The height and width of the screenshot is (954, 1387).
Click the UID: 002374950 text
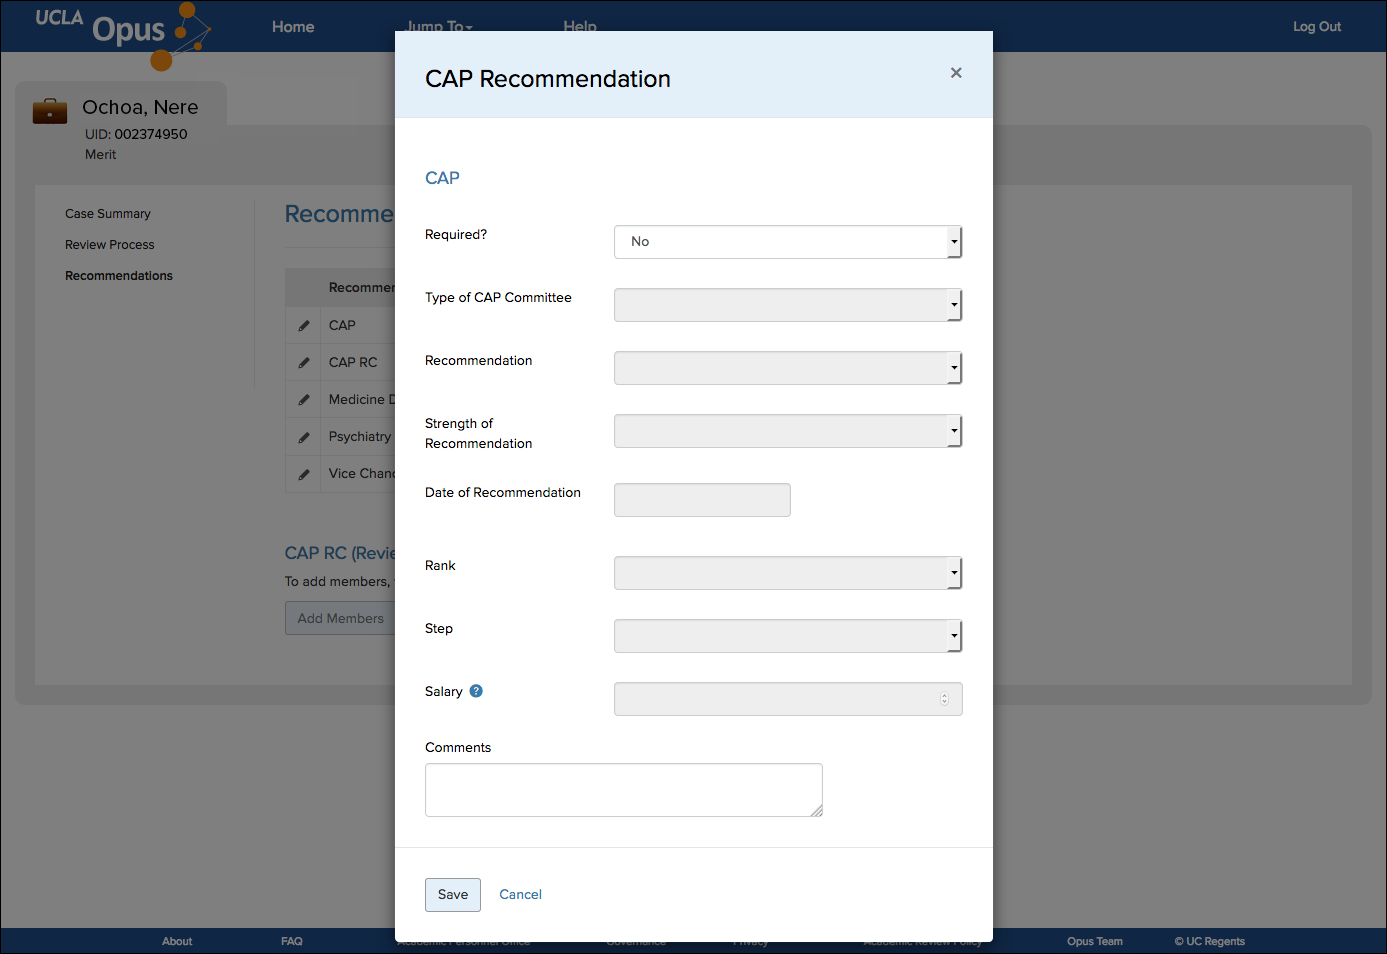tap(136, 134)
